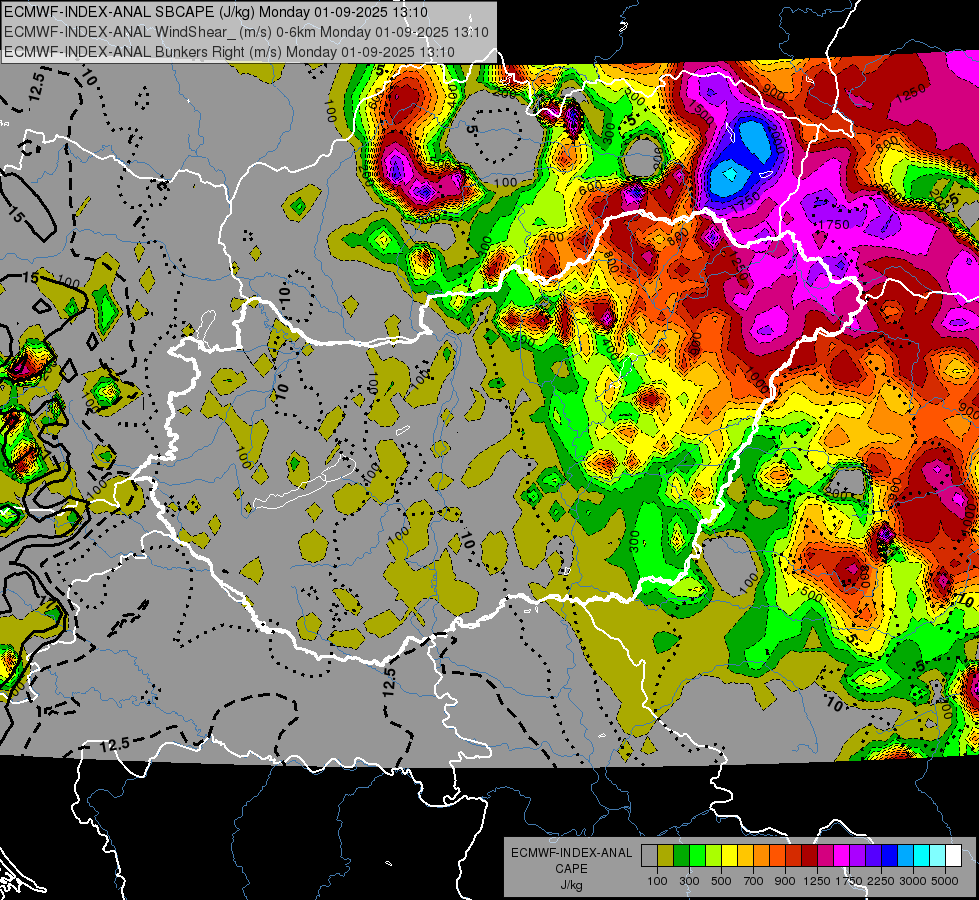Click the 100 tick label in the legend

tap(657, 881)
